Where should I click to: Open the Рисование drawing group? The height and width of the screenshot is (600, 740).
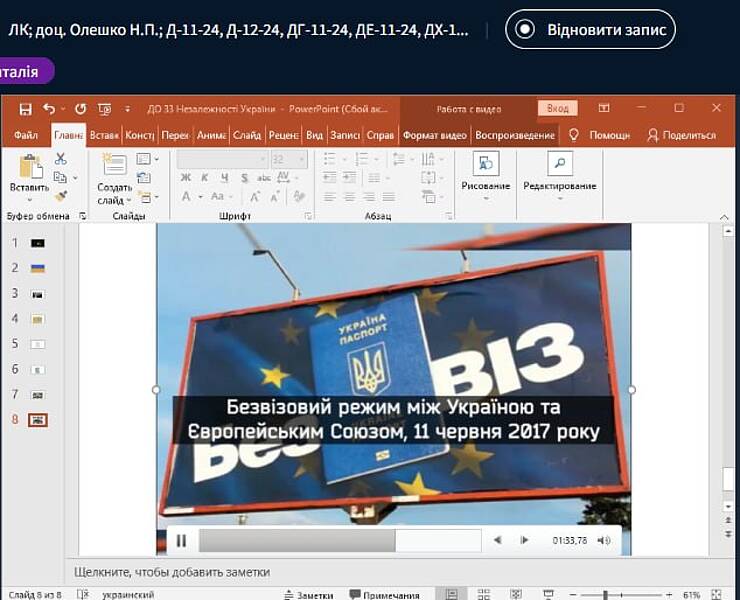point(486,177)
